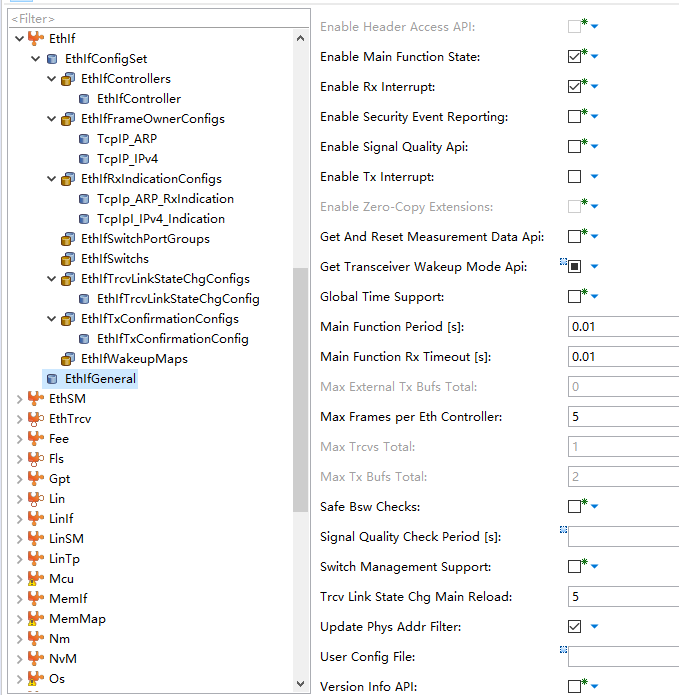Select TcpIp_ARP_RxIndication tree item
Screen dimensions: 679x695
click(165, 199)
